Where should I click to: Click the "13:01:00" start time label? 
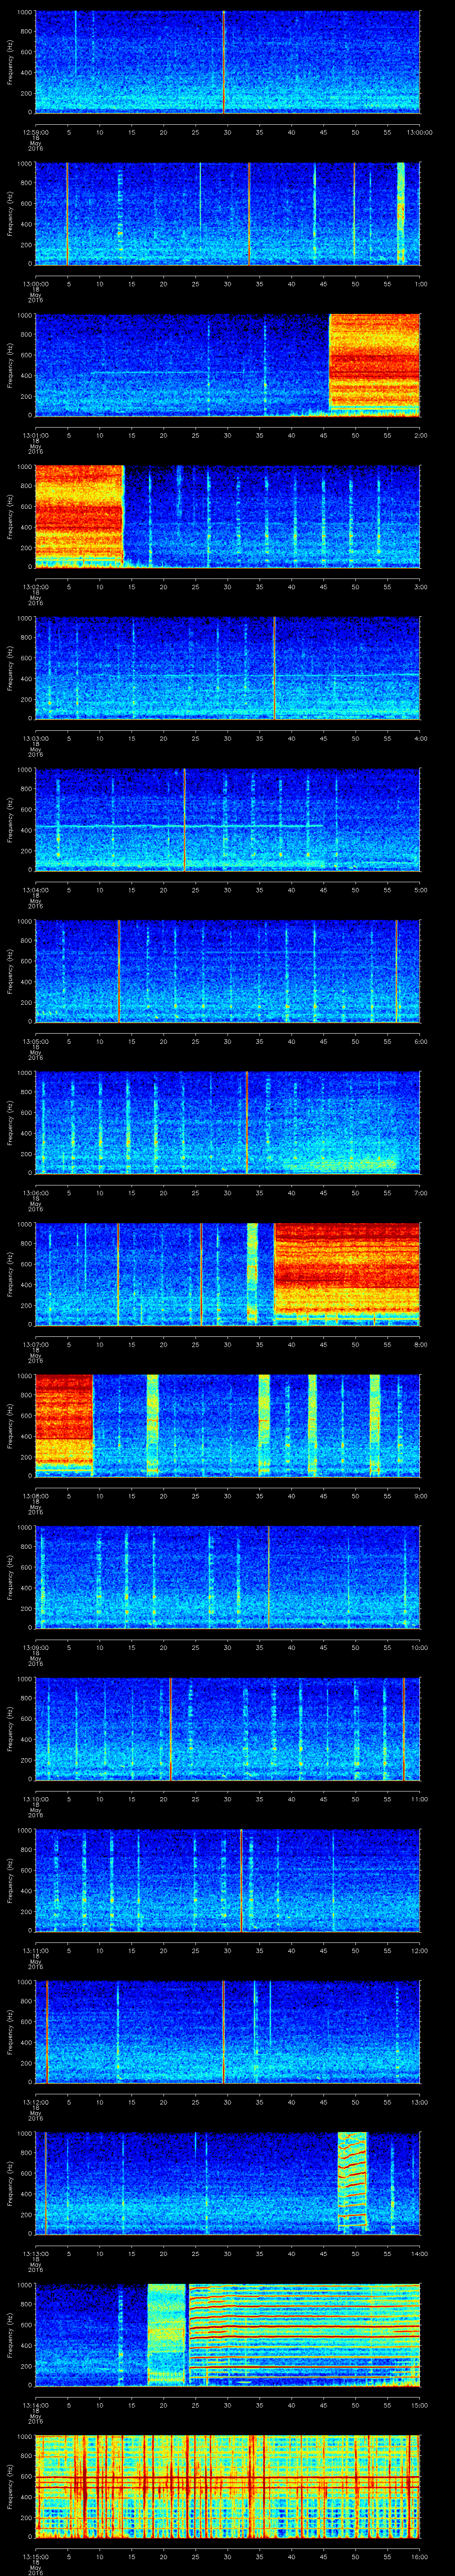[36, 434]
